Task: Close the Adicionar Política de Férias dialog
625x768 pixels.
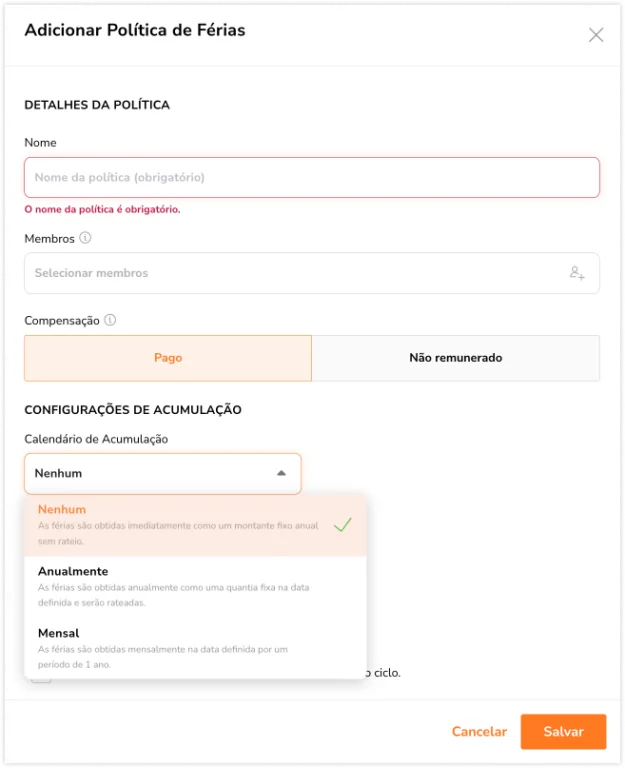Action: tap(596, 35)
